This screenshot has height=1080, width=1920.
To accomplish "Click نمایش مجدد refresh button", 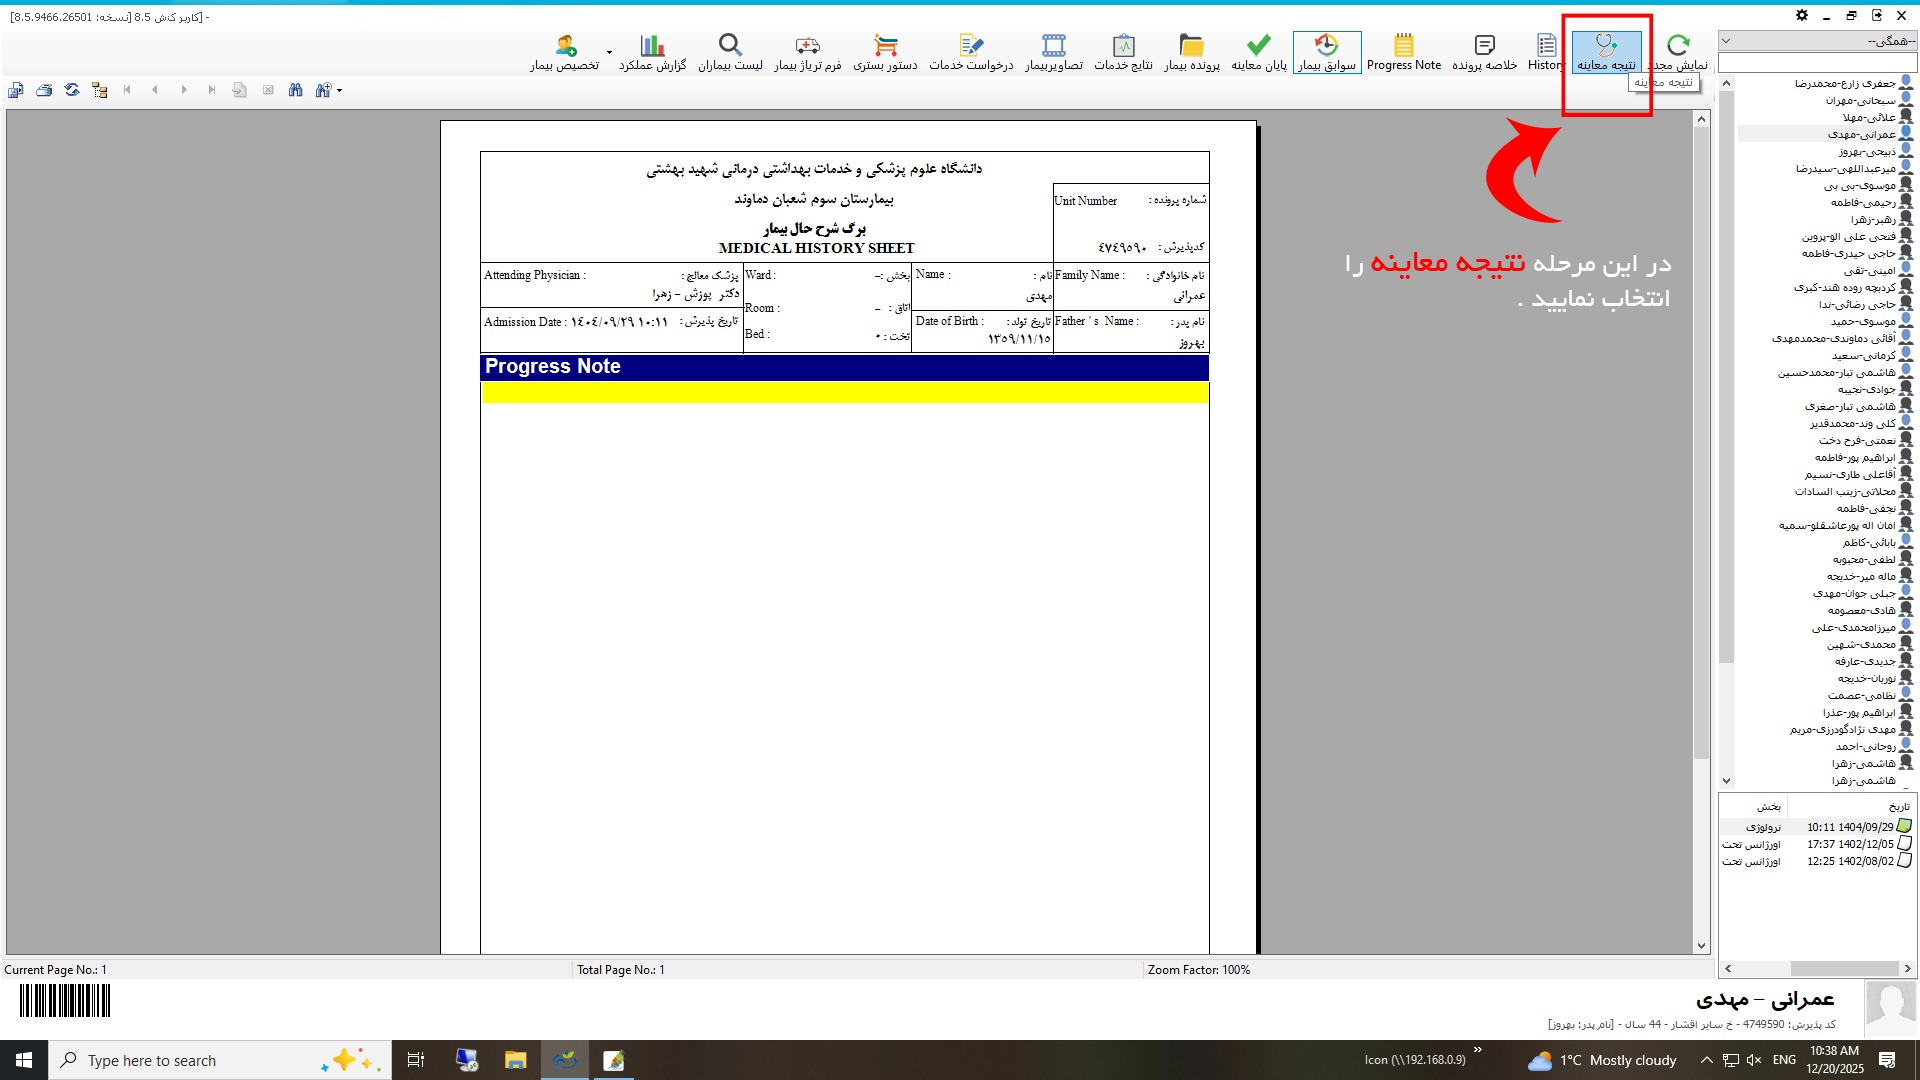I will 1678,52.
